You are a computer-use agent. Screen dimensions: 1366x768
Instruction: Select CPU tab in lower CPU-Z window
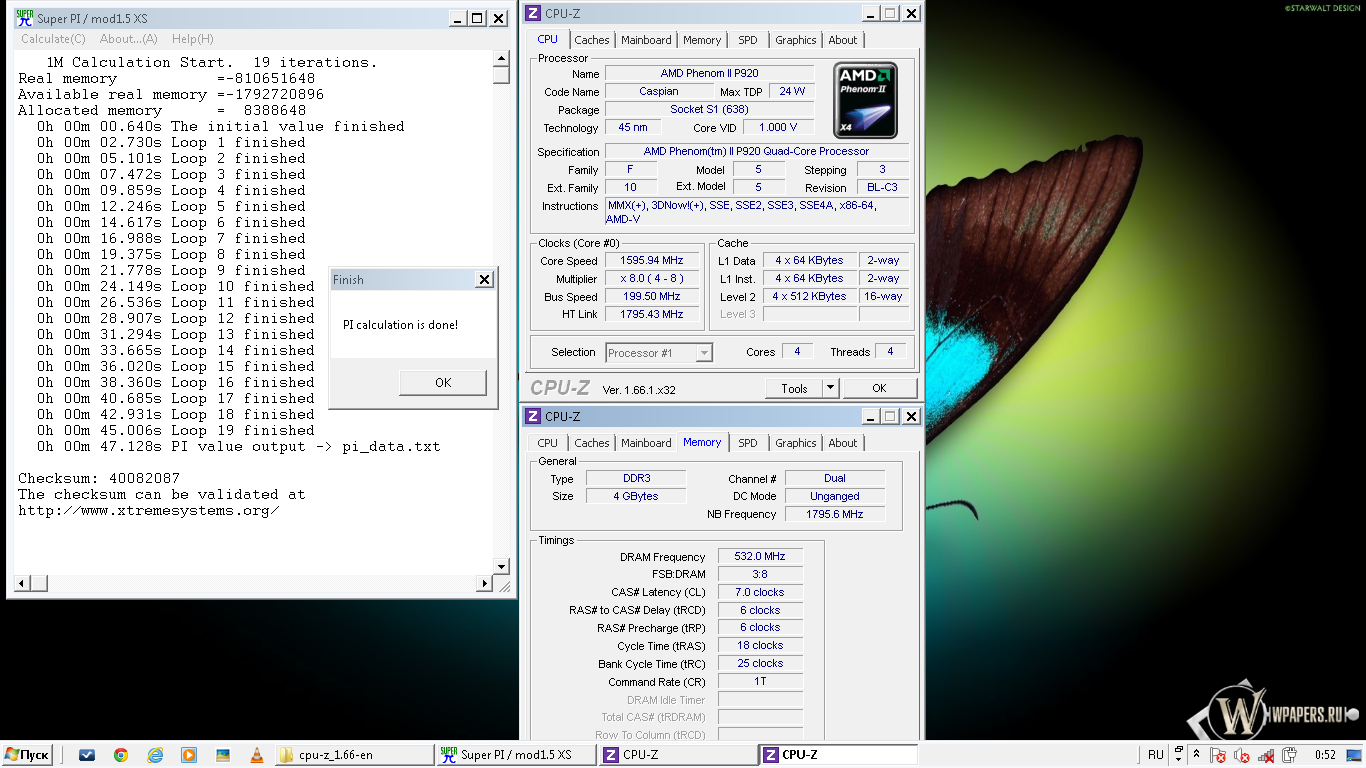click(548, 443)
